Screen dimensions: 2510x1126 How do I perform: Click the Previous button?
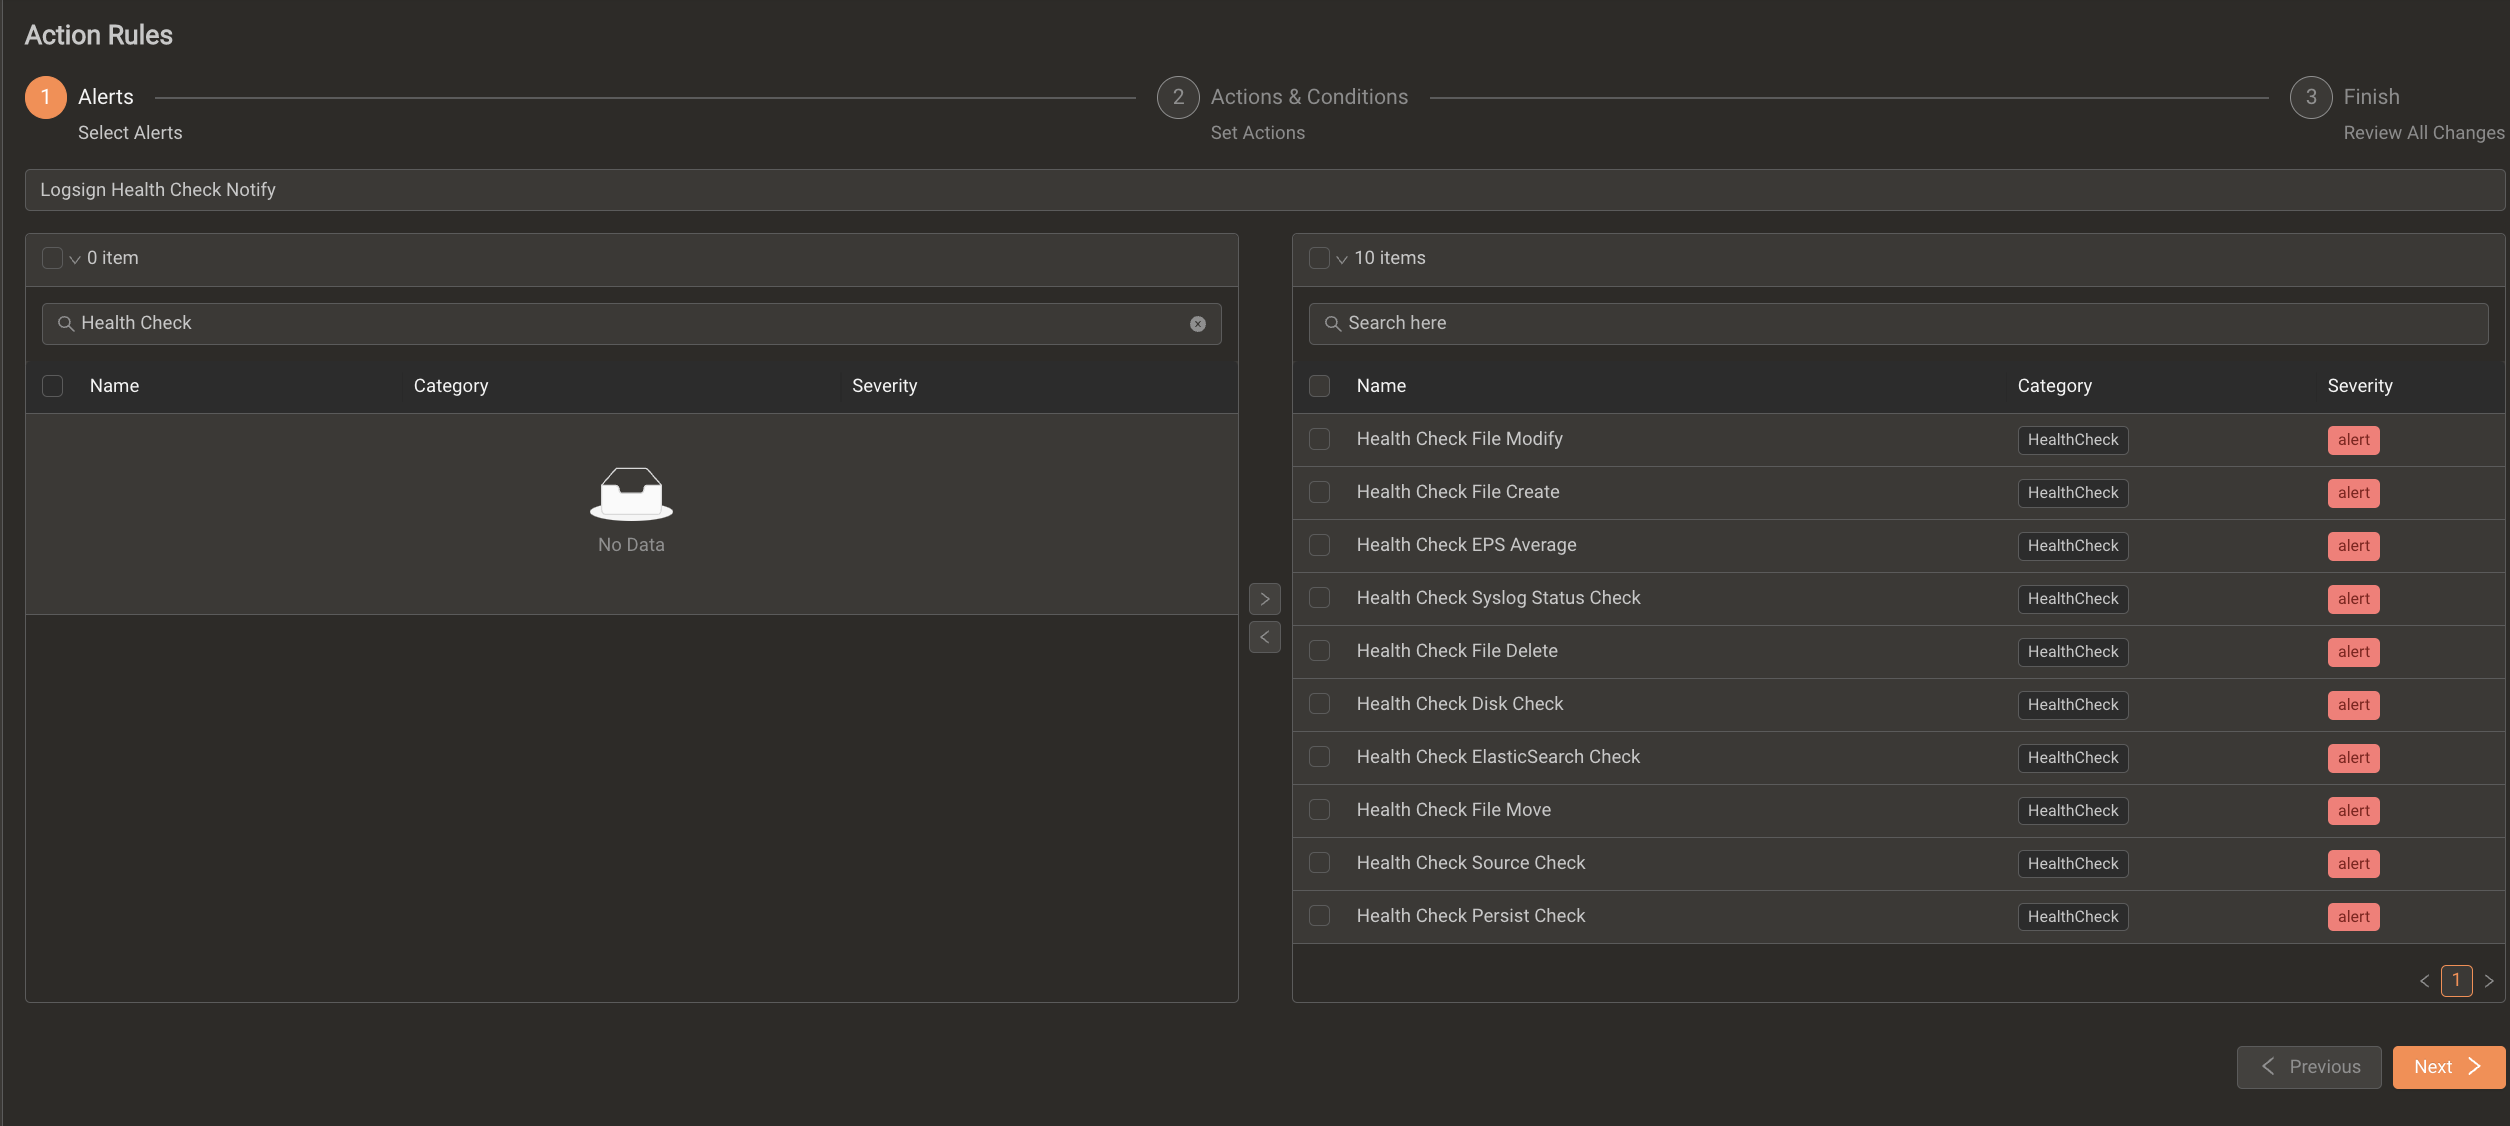[x=2309, y=1067]
